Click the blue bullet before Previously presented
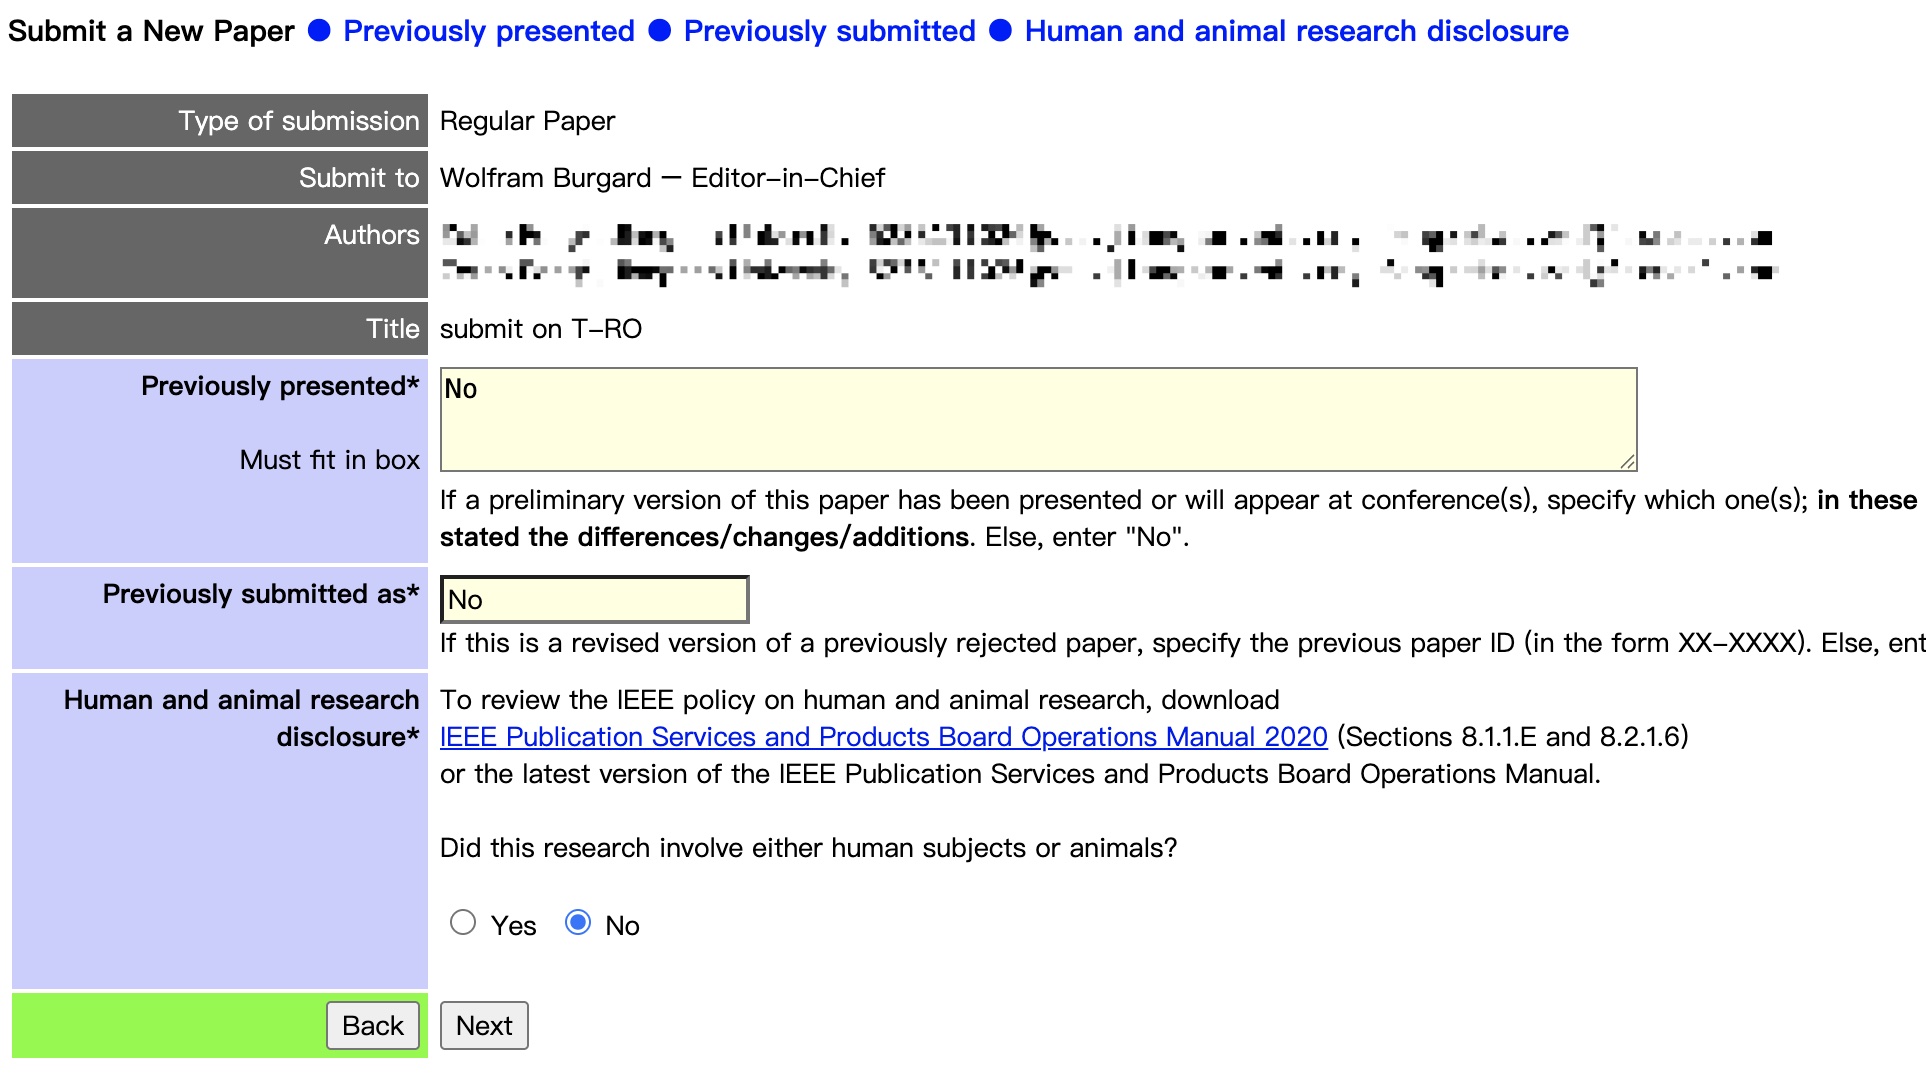The image size is (1926, 1074). pos(319,31)
